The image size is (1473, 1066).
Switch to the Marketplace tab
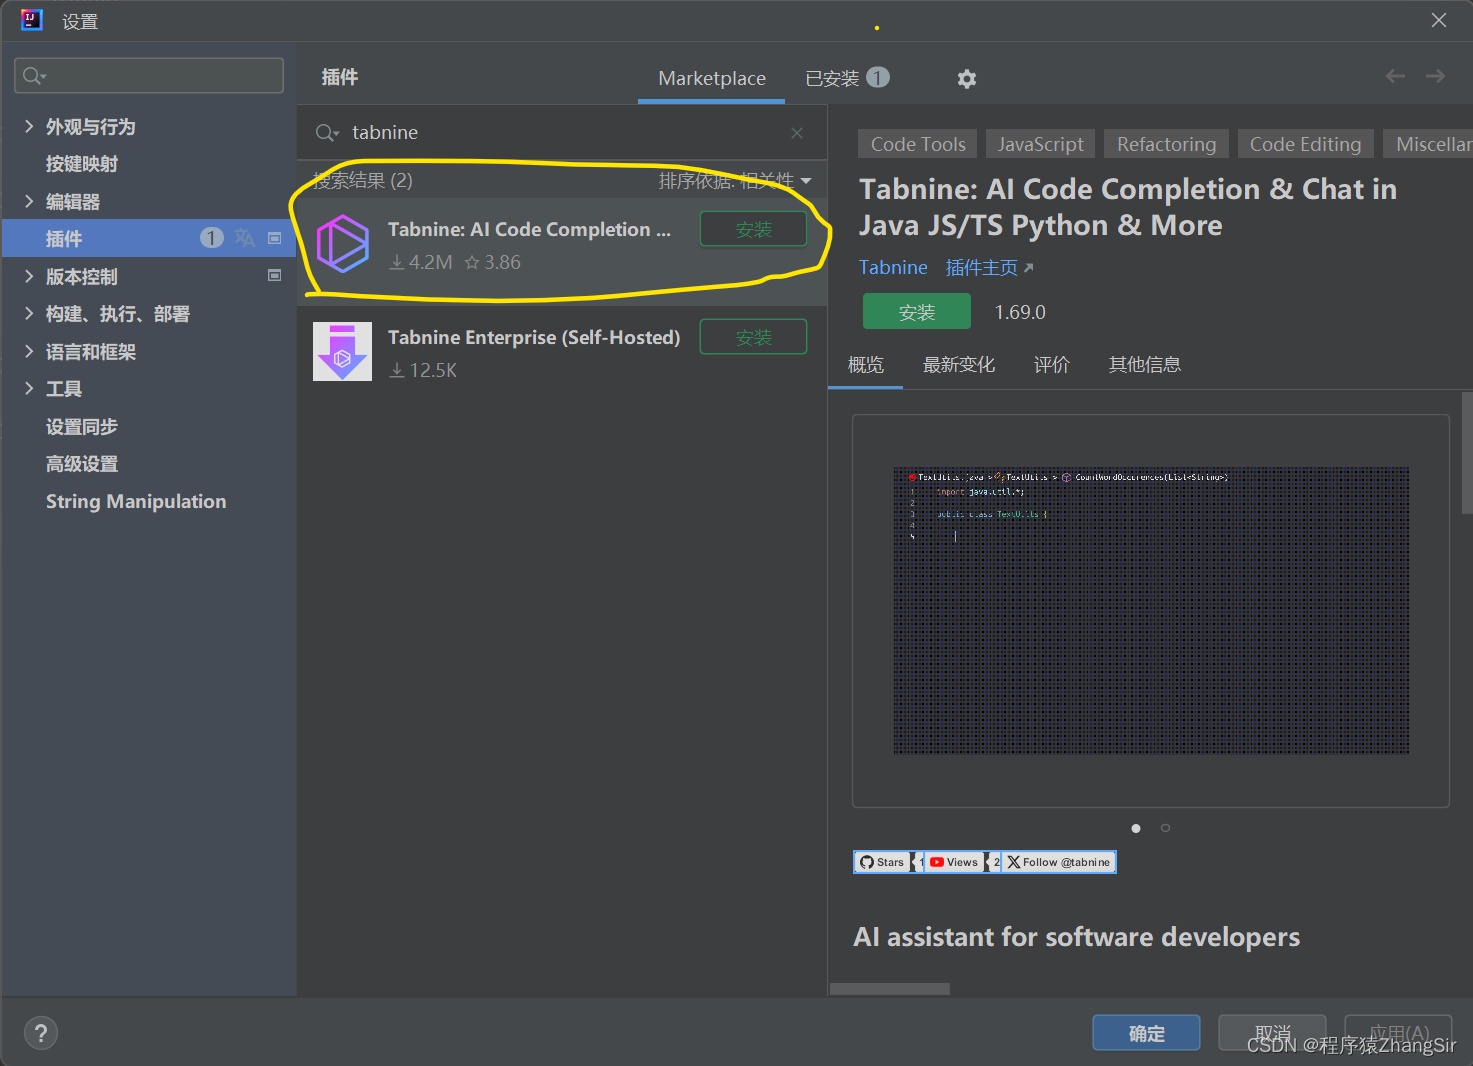712,78
